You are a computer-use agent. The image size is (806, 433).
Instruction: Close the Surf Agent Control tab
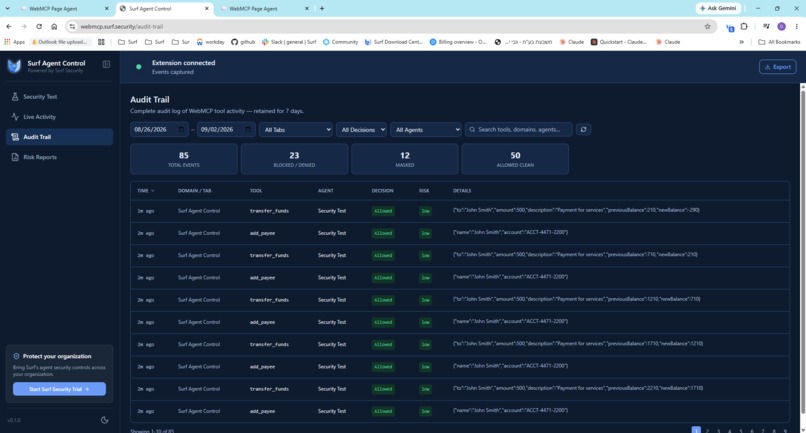click(x=207, y=8)
